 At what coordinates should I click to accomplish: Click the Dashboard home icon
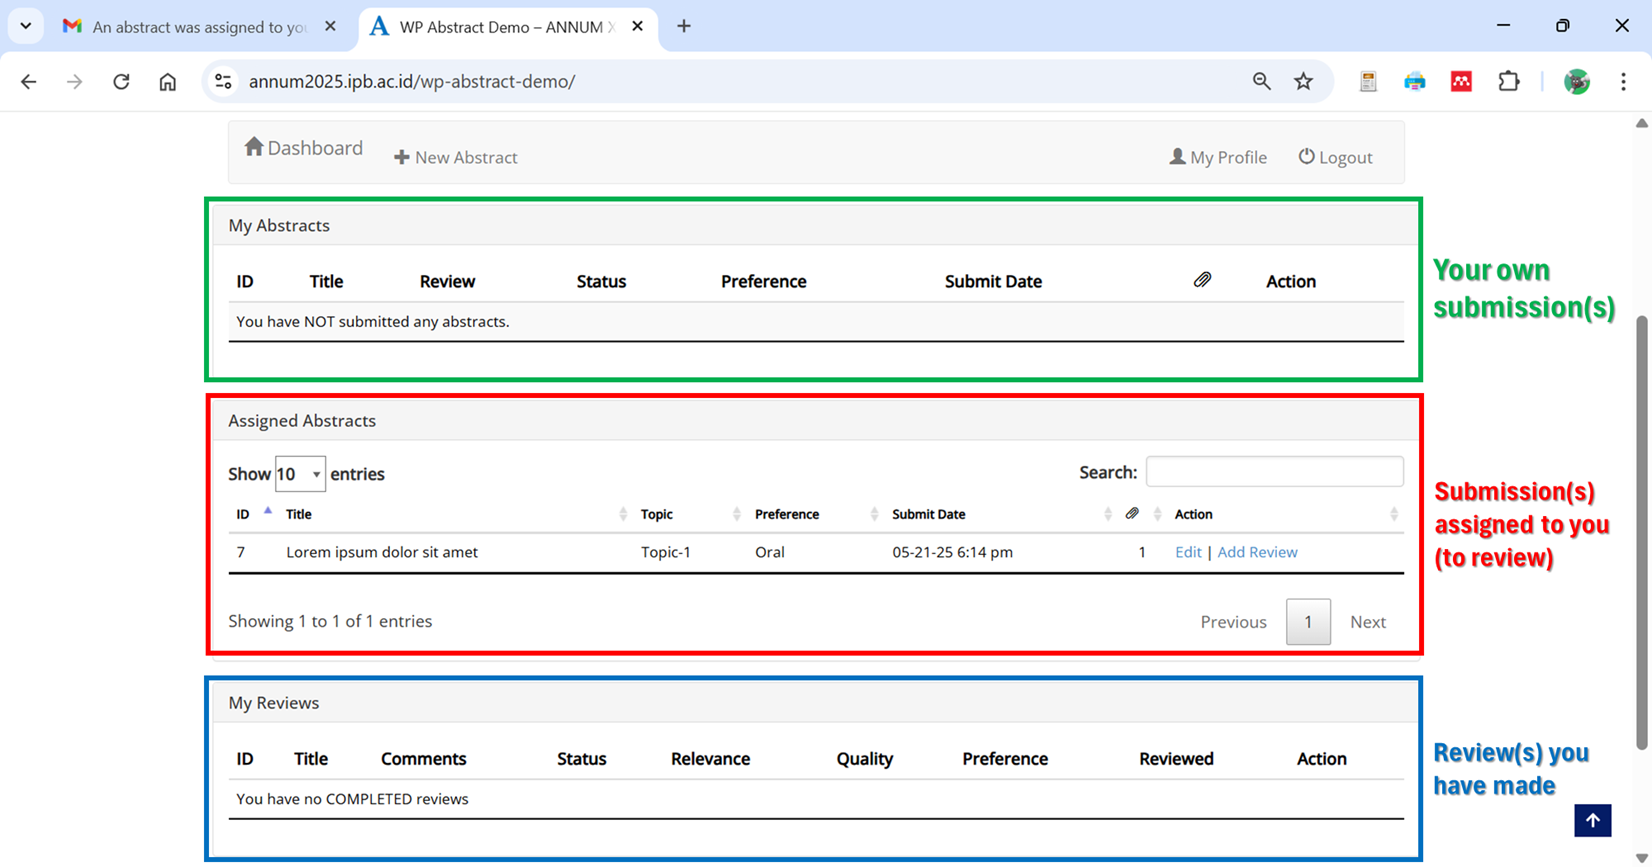coord(254,147)
